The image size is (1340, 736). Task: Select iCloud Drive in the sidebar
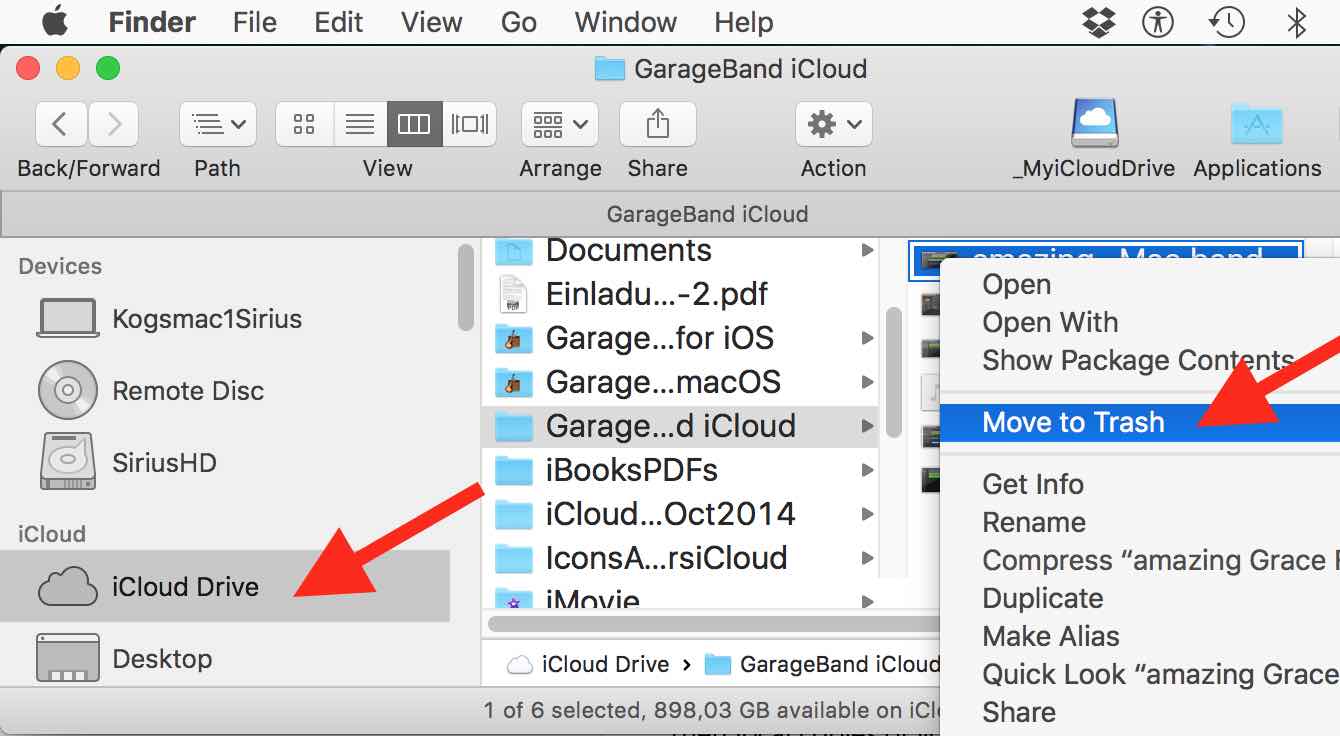click(225, 586)
